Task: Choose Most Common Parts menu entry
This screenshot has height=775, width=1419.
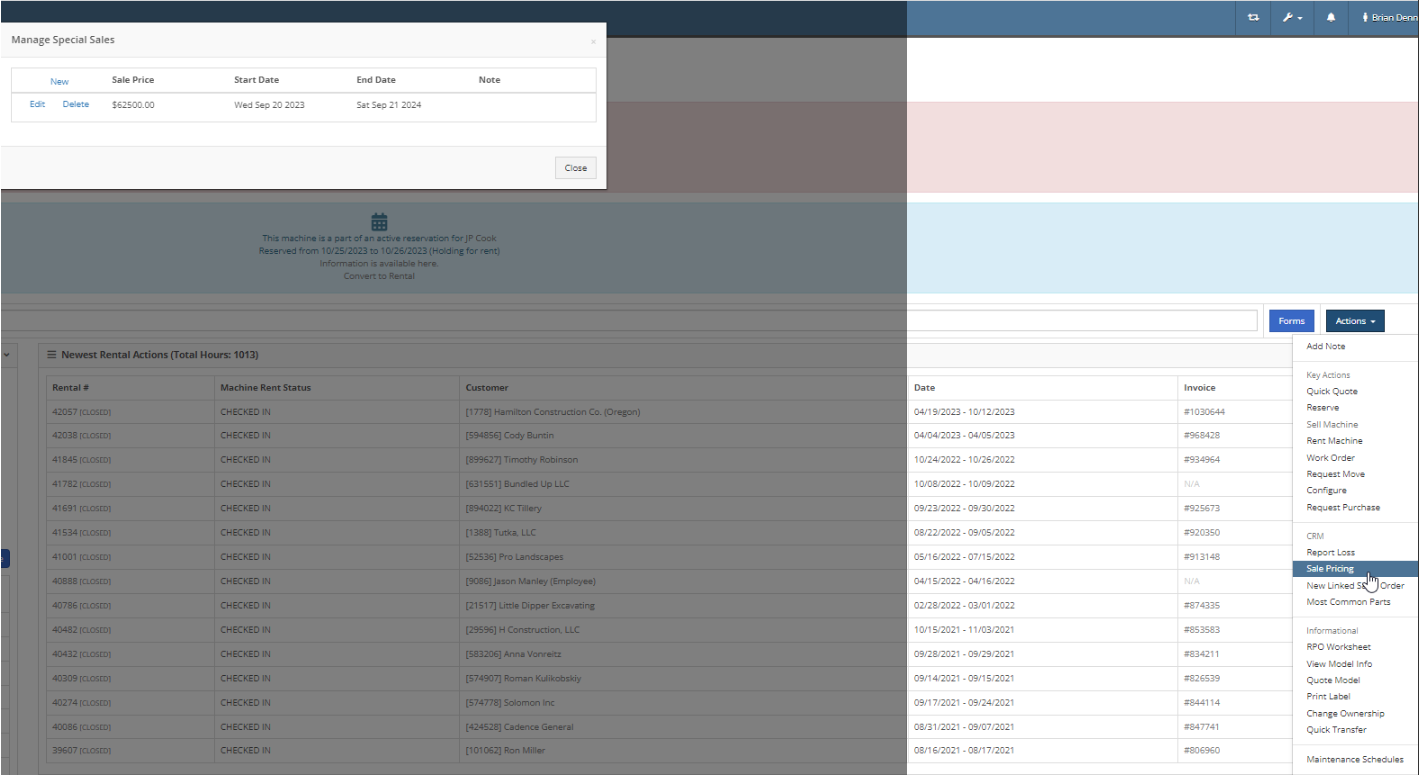Action: pyautogui.click(x=1348, y=602)
